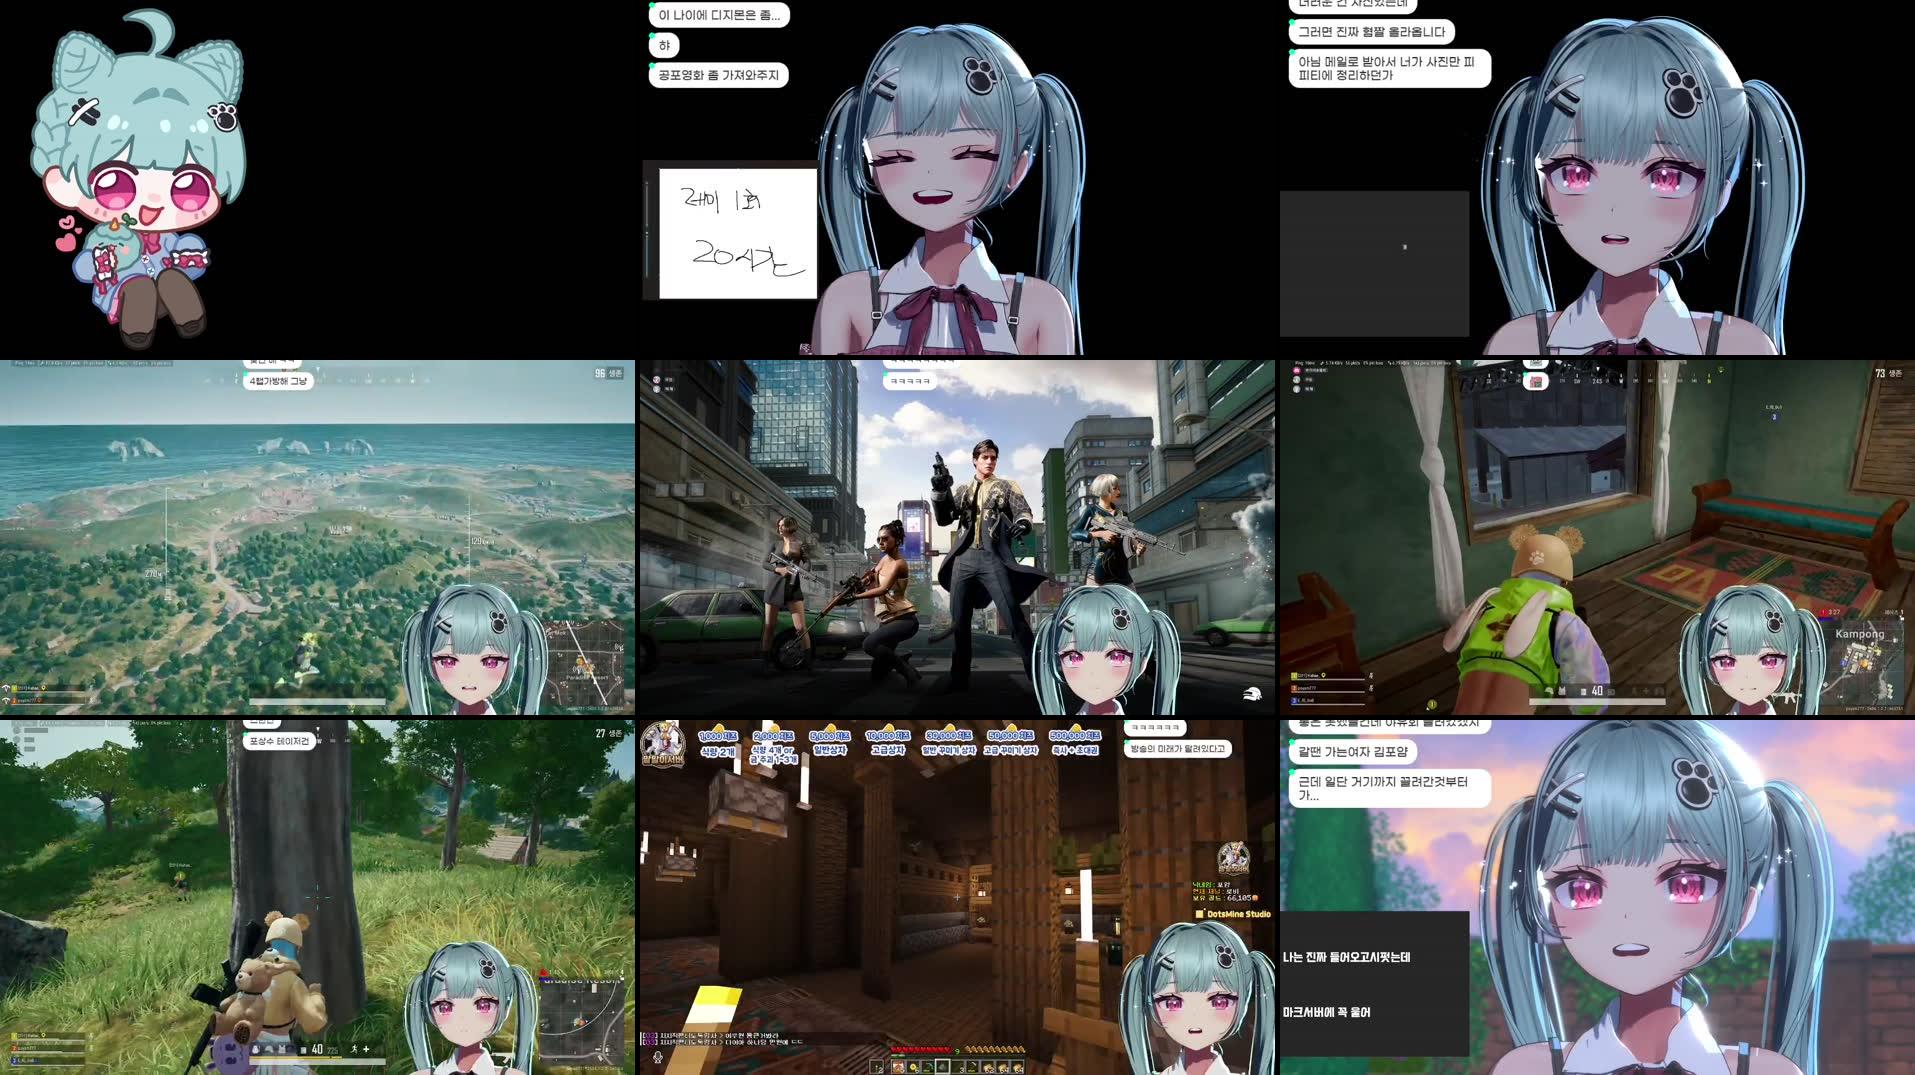Click the '1,000 치즈' reward label
Viewport: 1915px width, 1075px height.
click(717, 736)
